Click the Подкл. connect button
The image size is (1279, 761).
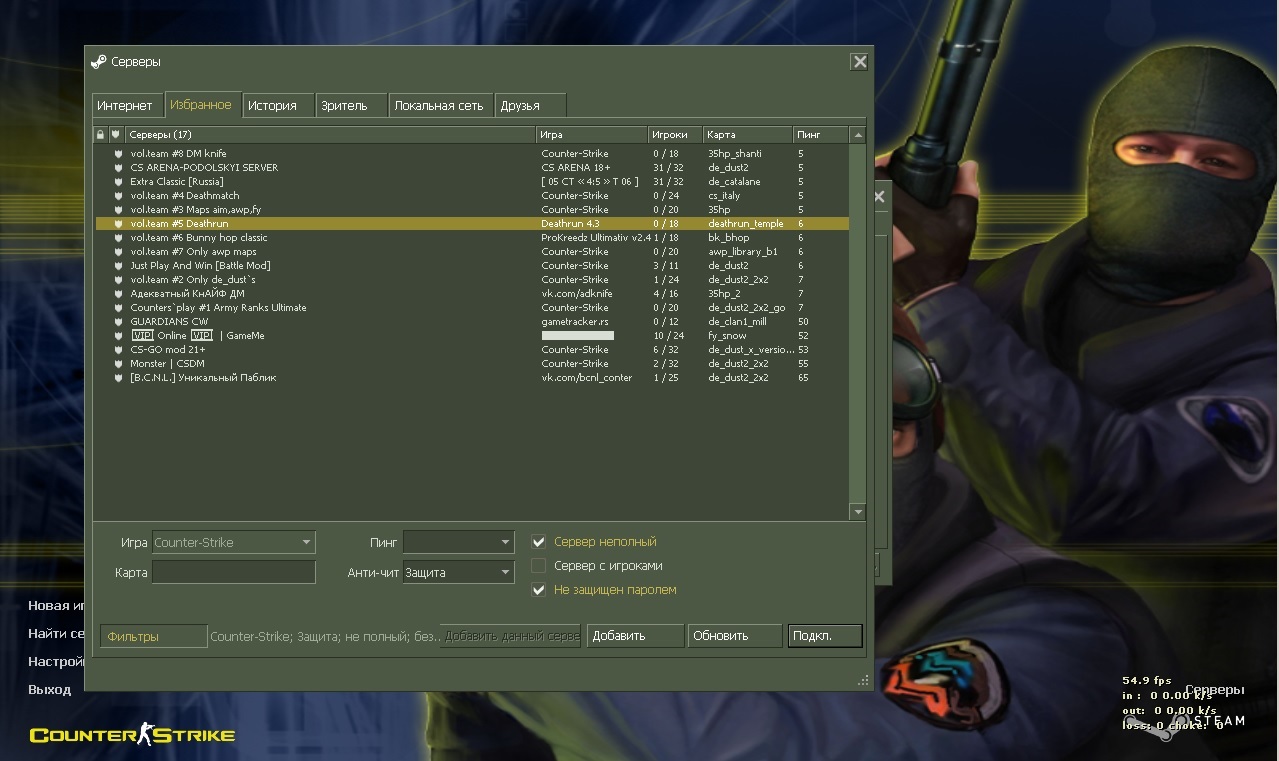825,636
